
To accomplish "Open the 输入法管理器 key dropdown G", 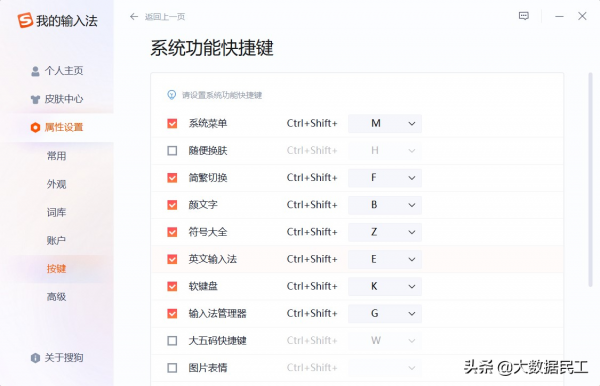I will click(x=385, y=314).
